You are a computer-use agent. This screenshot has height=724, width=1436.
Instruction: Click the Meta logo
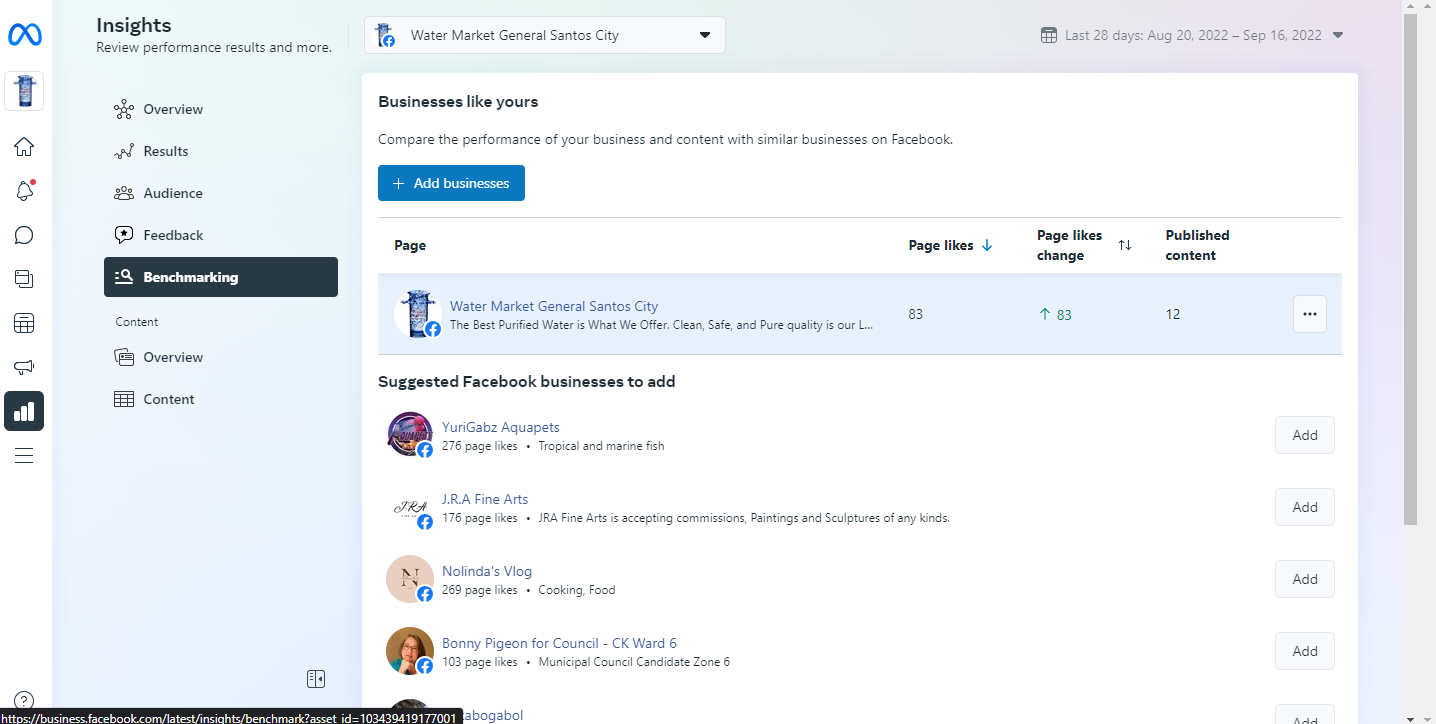pos(24,36)
